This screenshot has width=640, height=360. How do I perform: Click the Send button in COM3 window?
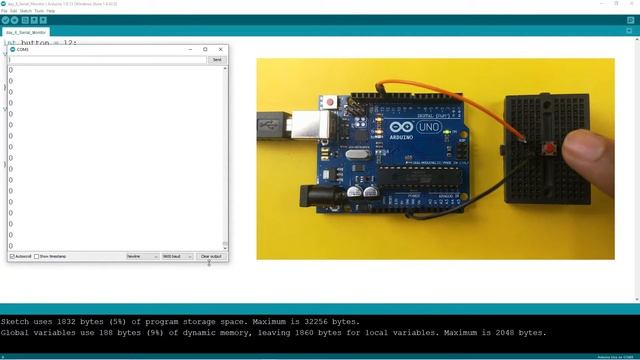click(217, 60)
